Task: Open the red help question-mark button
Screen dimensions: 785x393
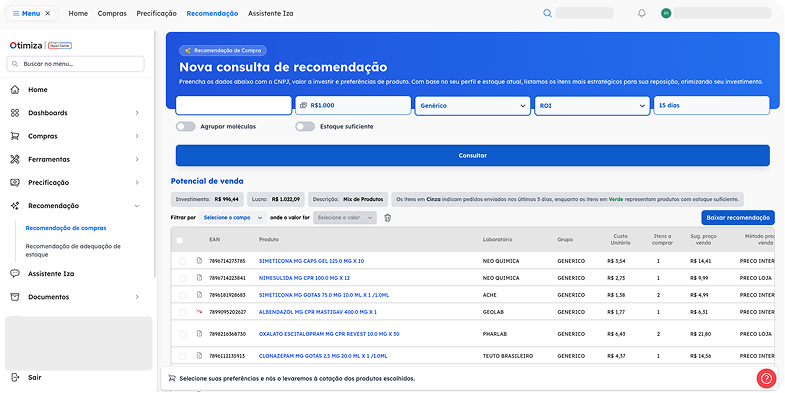Action: pyautogui.click(x=766, y=378)
